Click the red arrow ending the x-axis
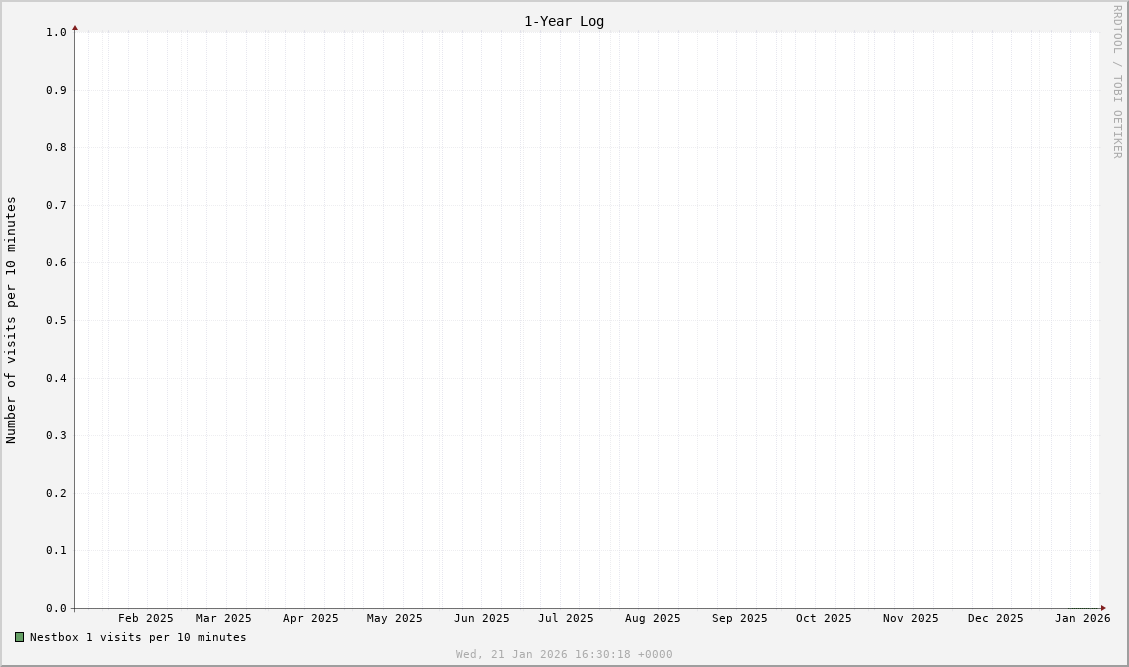 1103,608
